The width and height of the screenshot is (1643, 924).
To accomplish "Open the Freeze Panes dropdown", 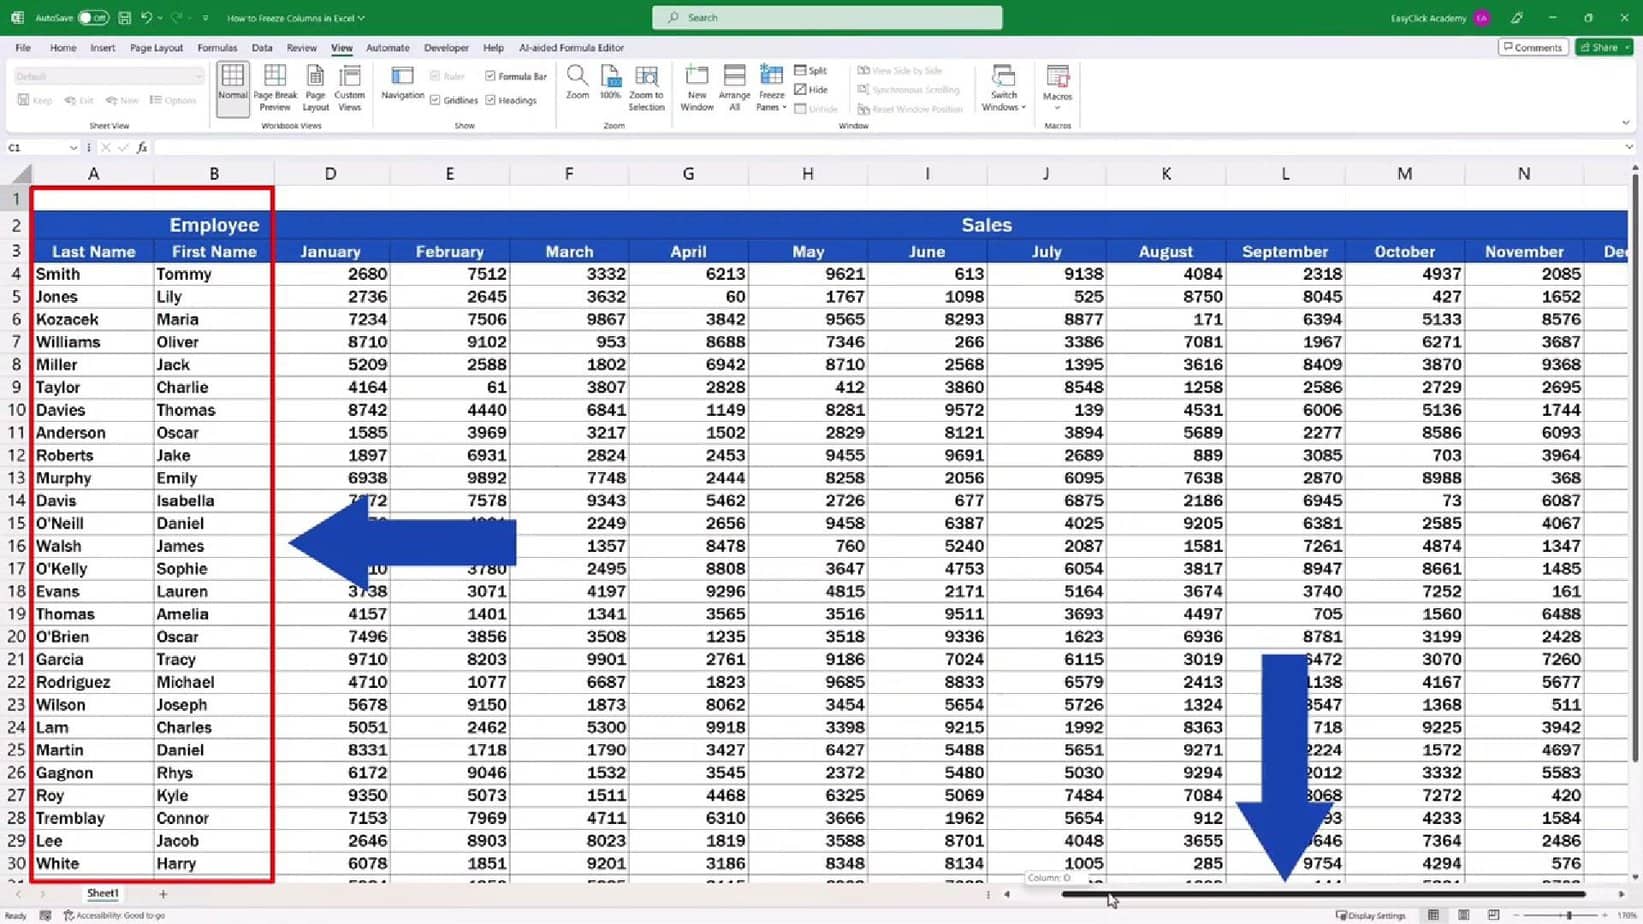I will coord(771,85).
